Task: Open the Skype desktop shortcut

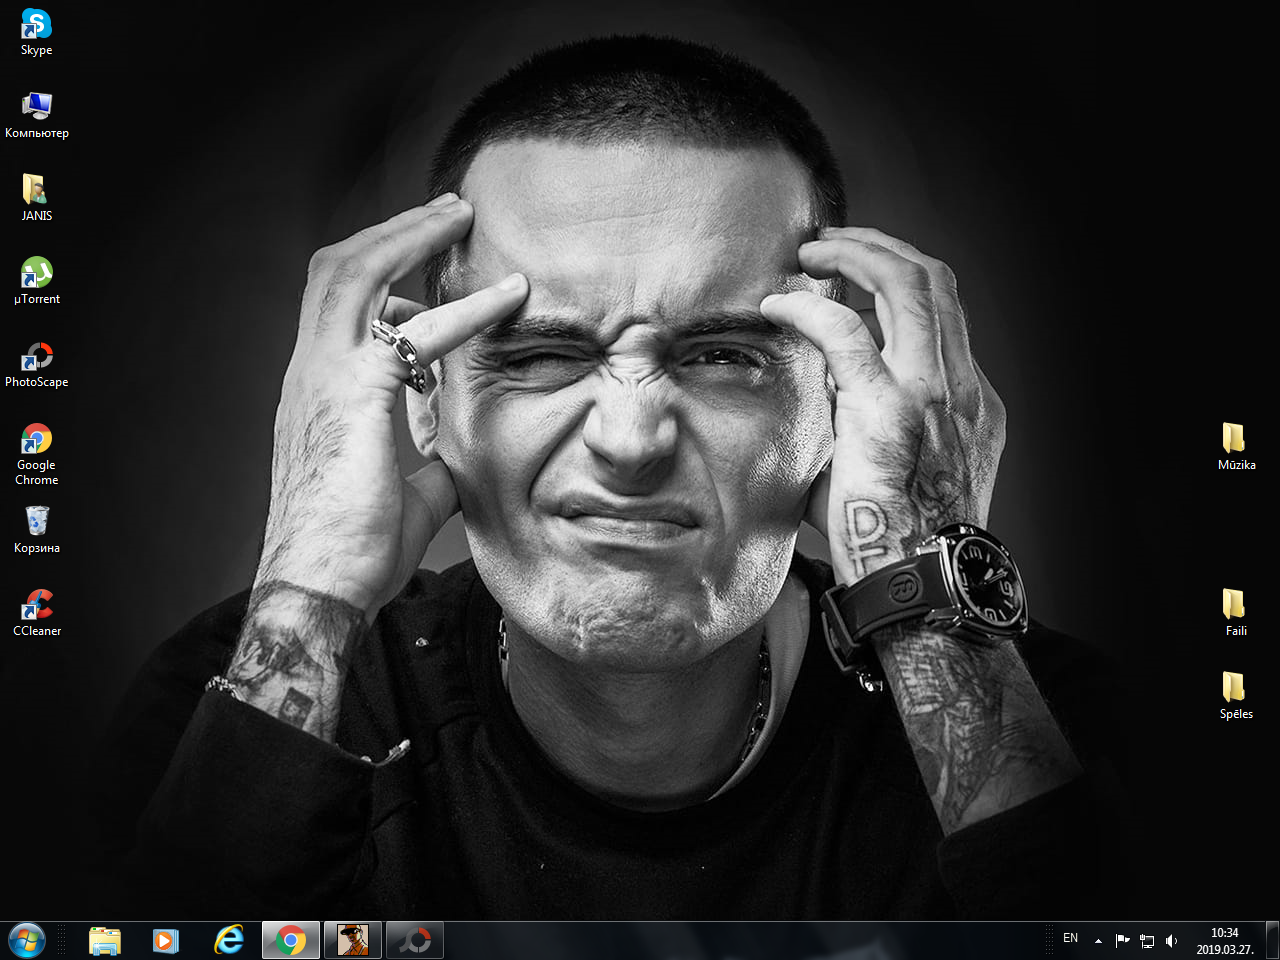Action: [x=37, y=32]
